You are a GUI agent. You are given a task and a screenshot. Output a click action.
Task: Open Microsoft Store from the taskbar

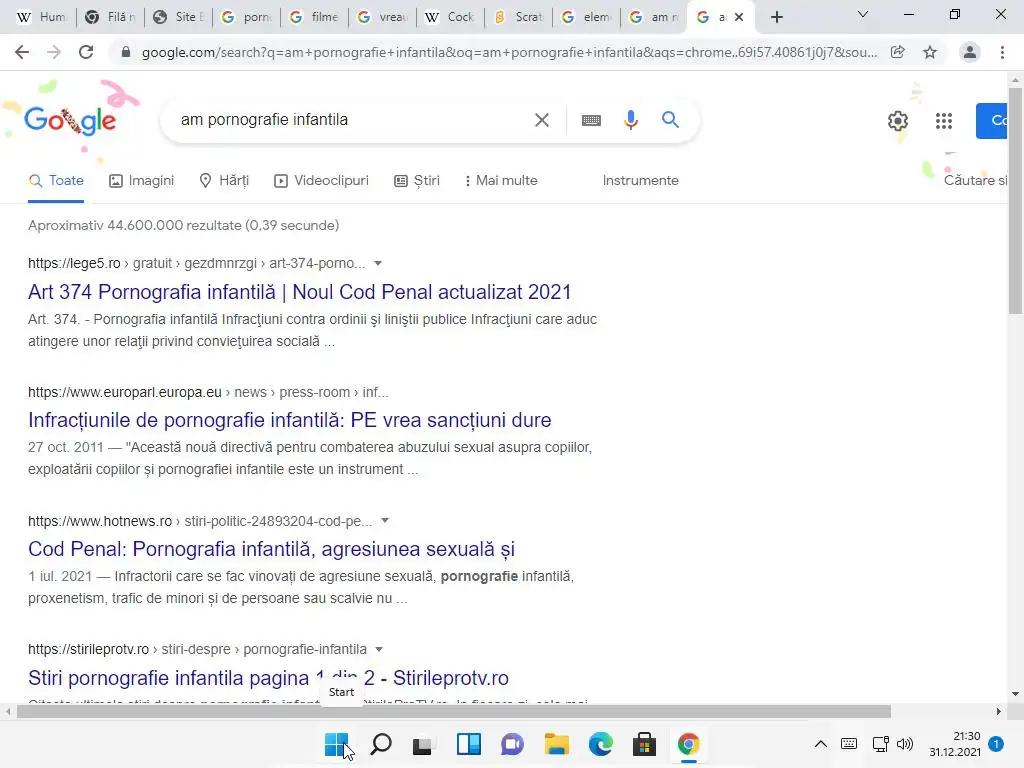644,744
